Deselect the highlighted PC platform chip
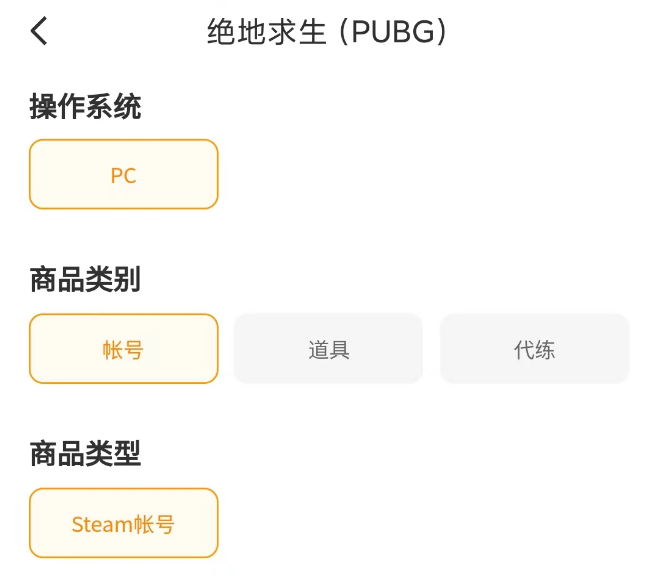Screen dimensions: 648x576 point(124,175)
